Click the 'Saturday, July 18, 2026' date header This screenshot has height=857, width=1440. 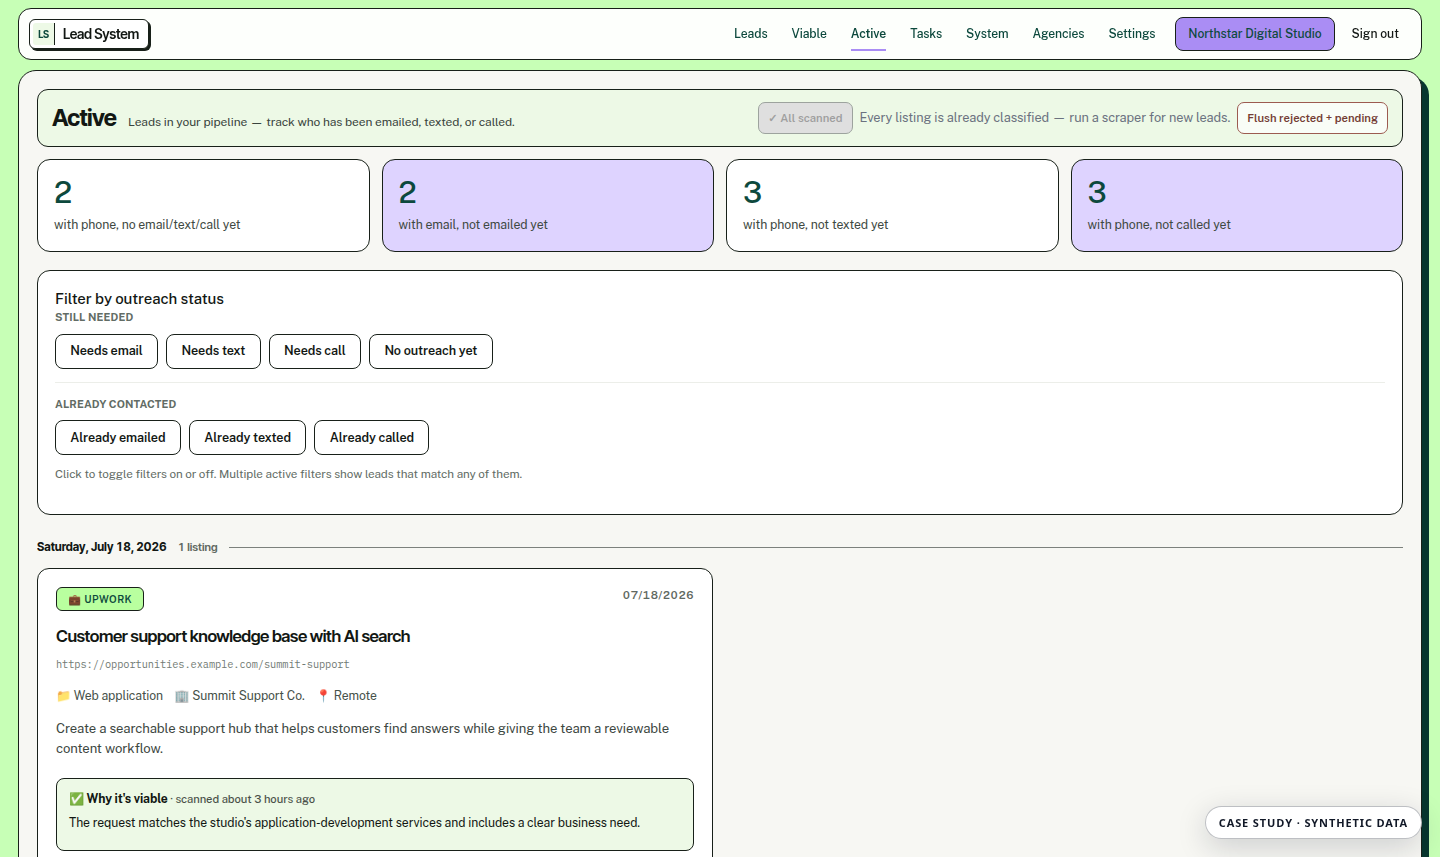click(102, 547)
